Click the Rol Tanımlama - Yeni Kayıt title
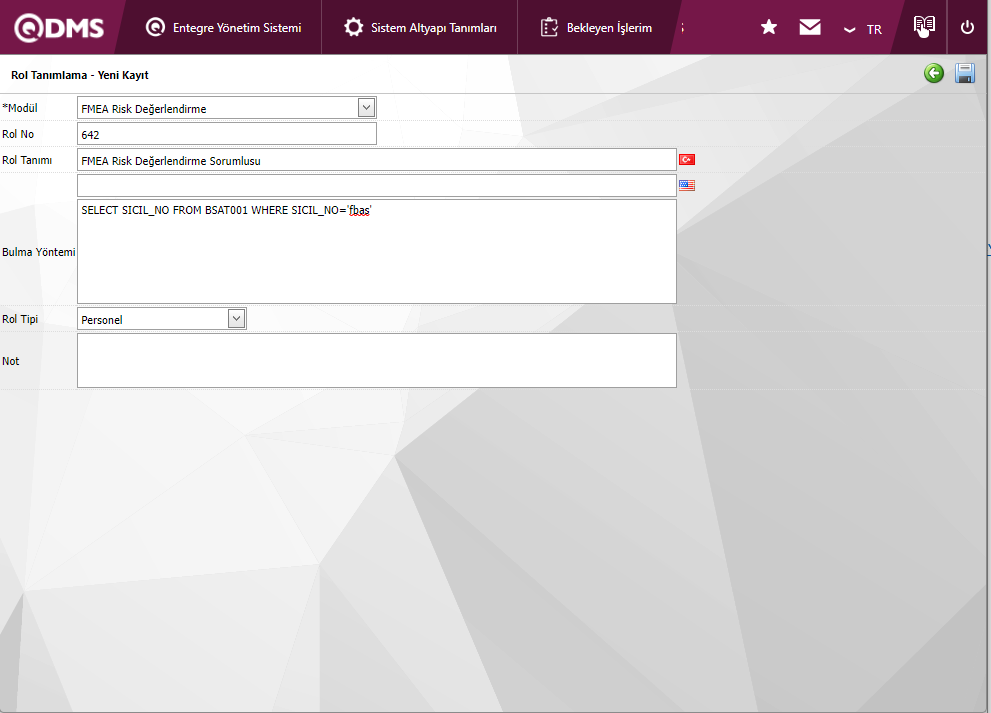Image resolution: width=991 pixels, height=713 pixels. (80, 75)
